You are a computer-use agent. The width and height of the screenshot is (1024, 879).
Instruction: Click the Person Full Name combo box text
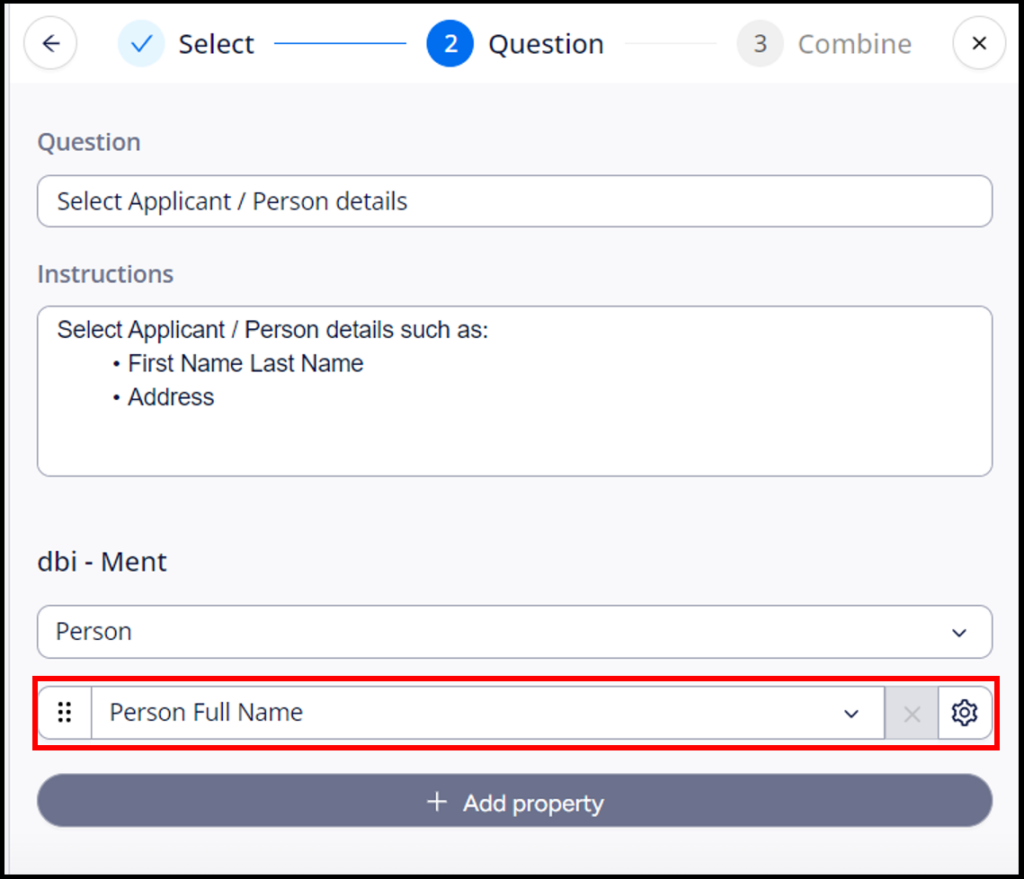pos(206,712)
